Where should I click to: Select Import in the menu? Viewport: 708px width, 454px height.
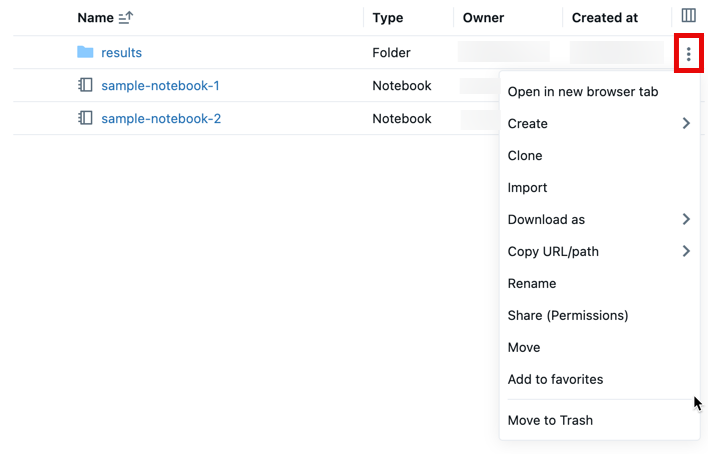[527, 188]
